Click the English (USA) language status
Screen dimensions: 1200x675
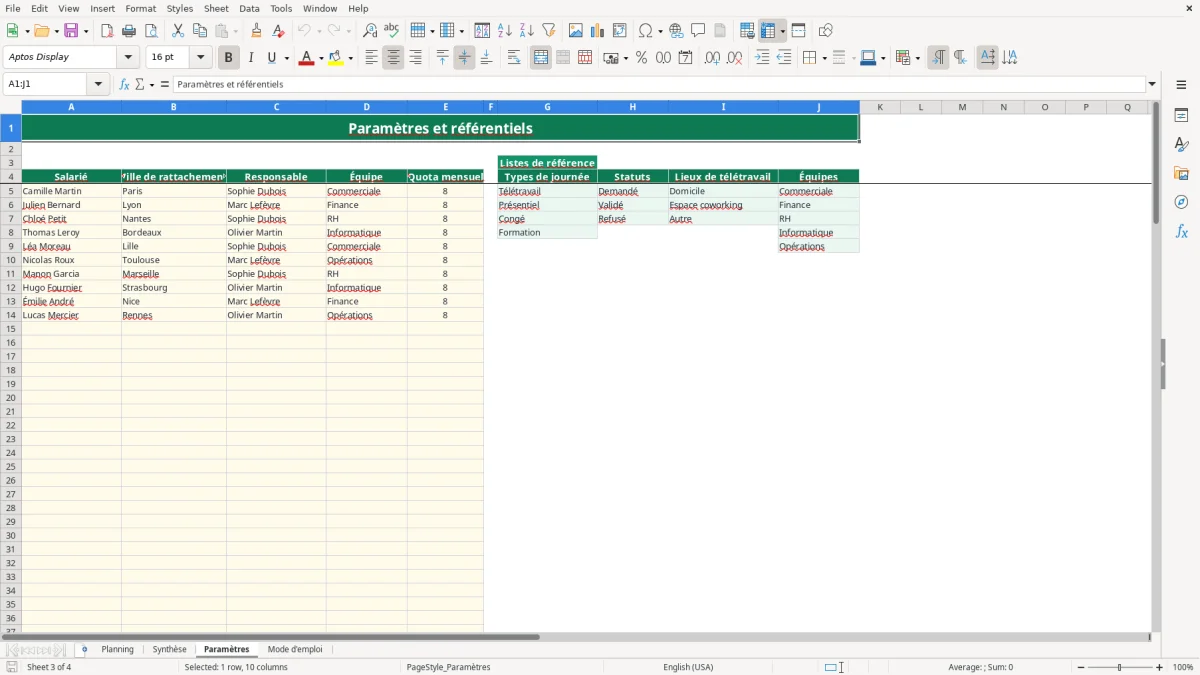tap(688, 667)
